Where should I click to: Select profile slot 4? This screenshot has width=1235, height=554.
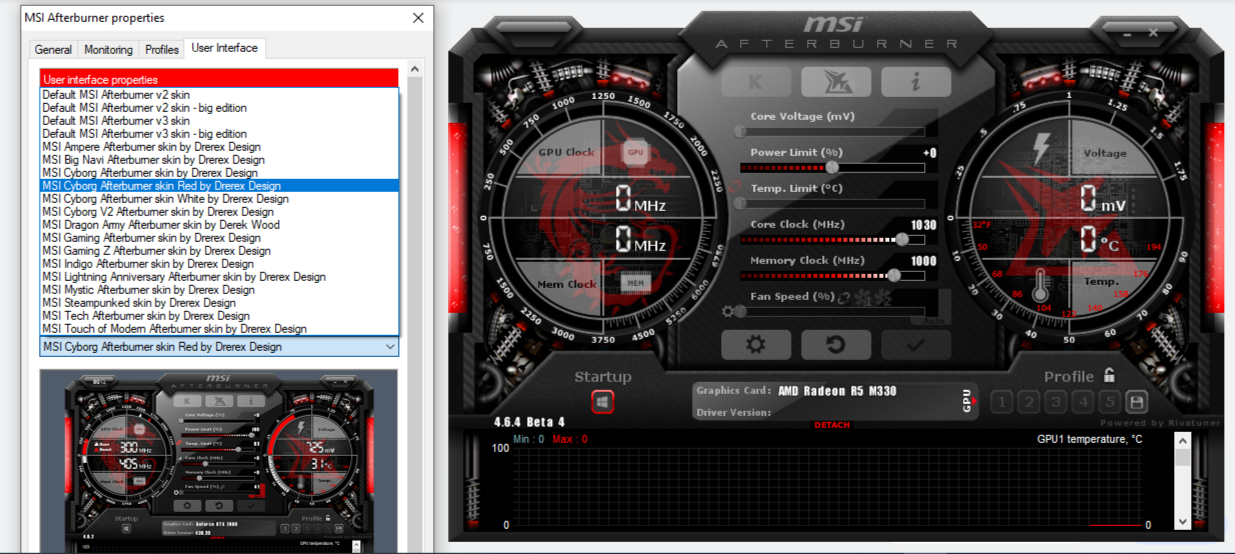tap(1083, 402)
